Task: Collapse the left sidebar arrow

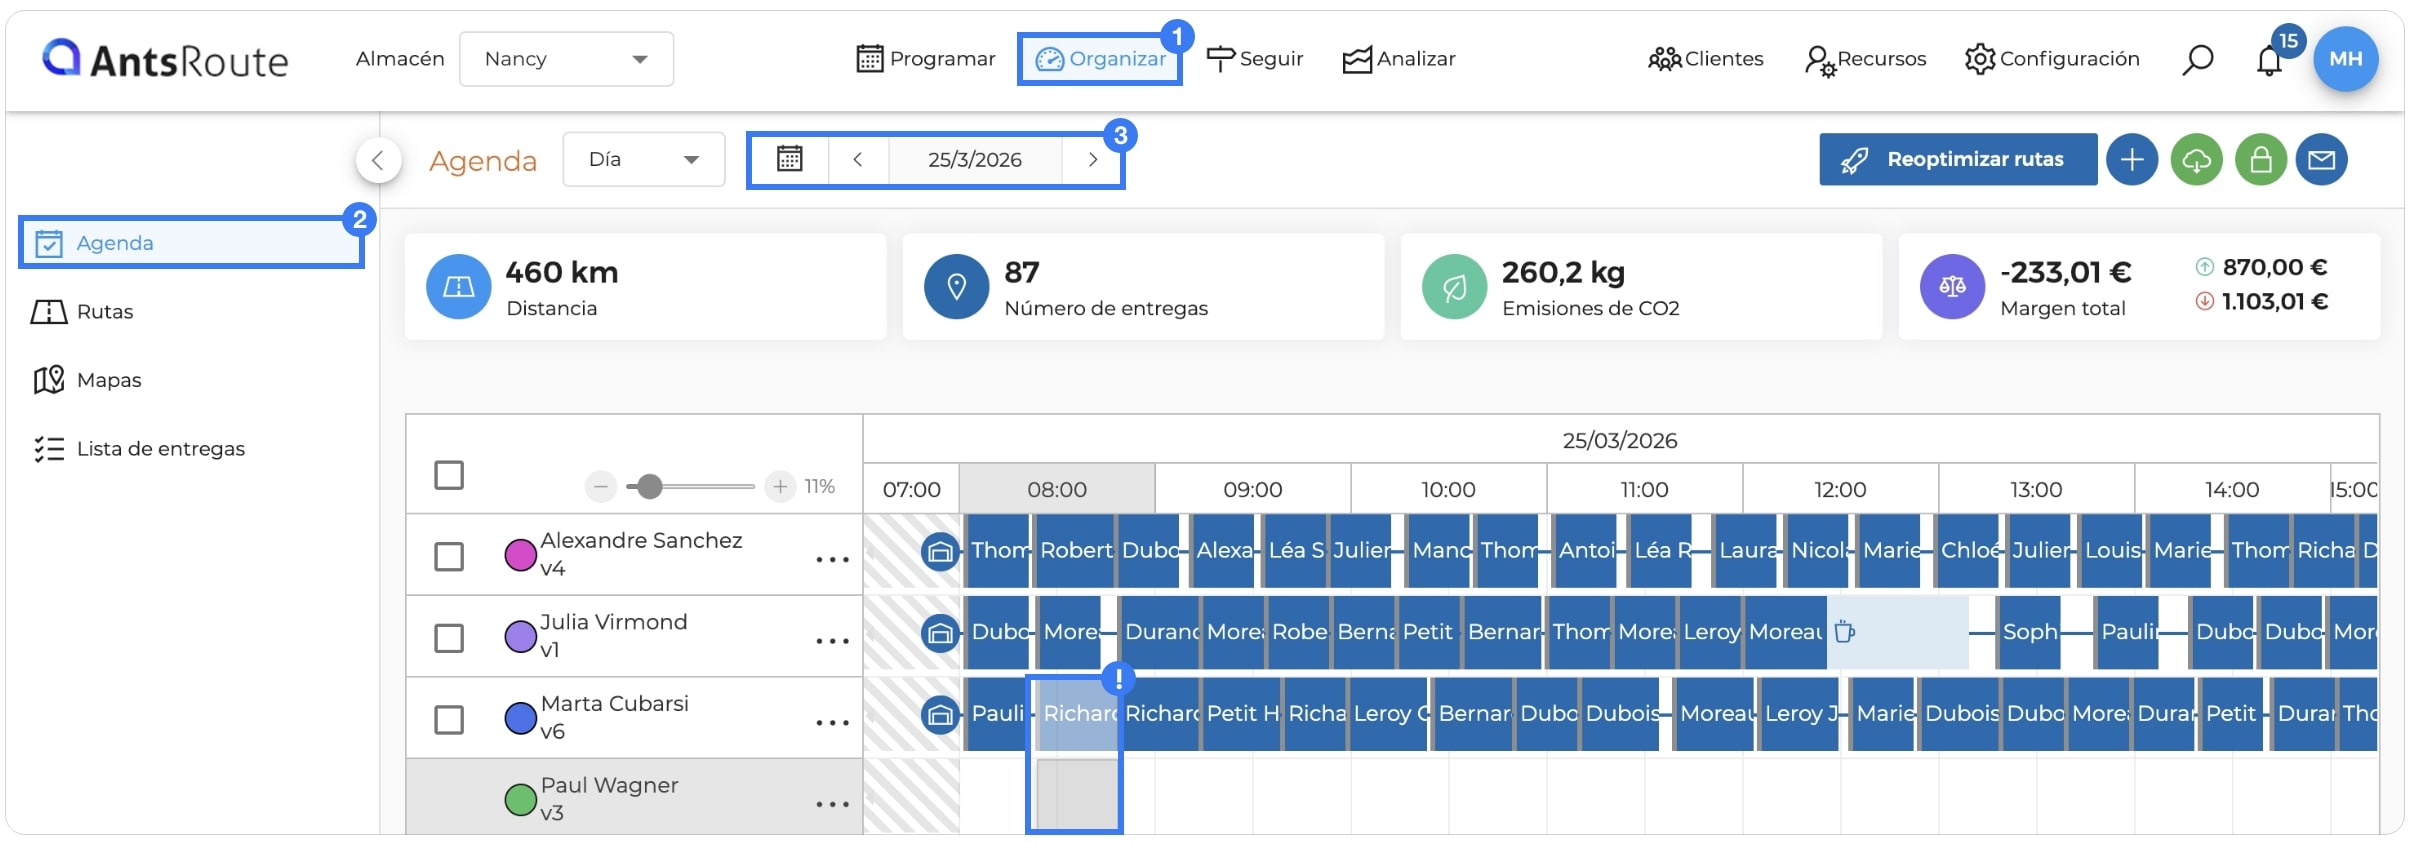Action: (x=378, y=160)
